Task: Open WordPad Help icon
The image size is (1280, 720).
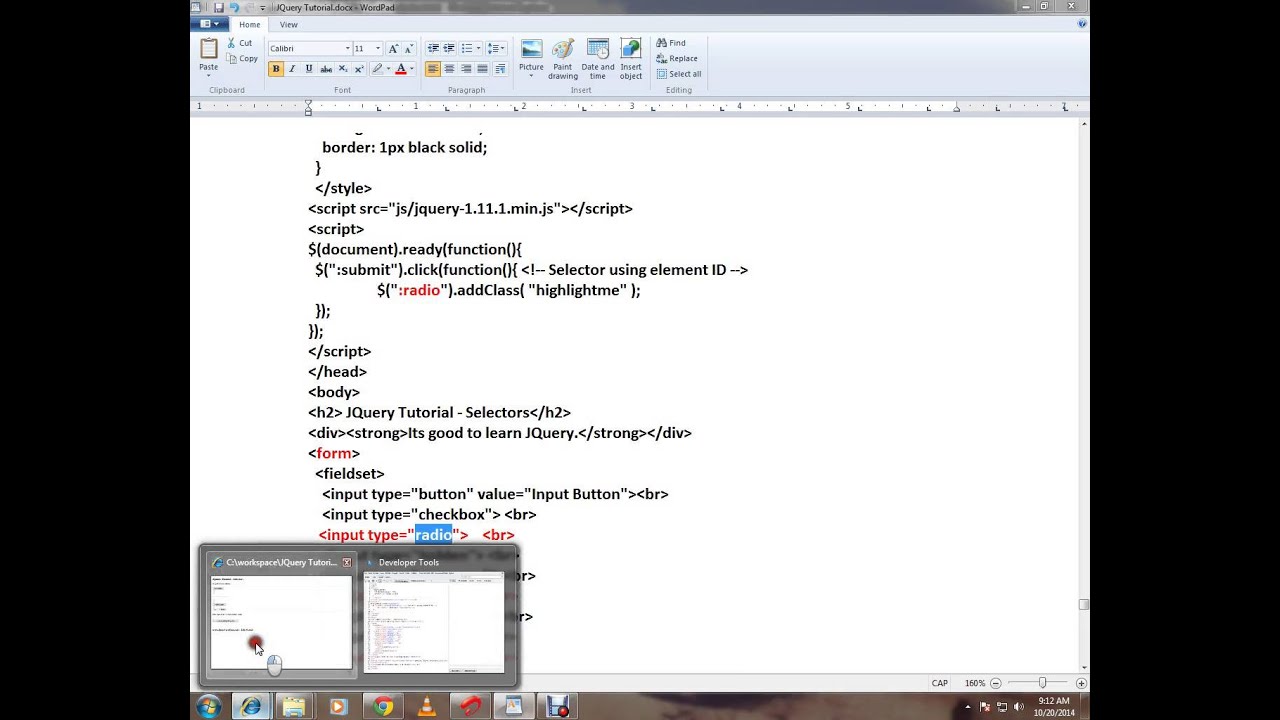Action: [1082, 24]
